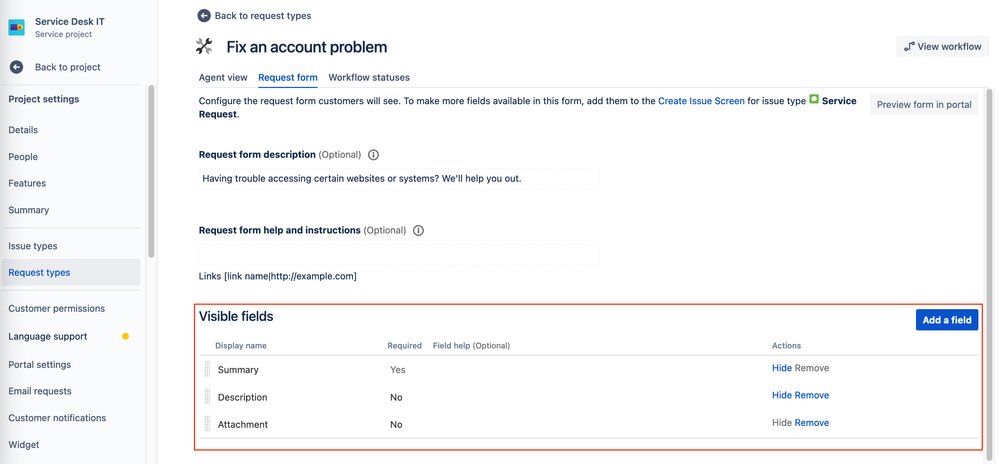Click the Service Desk IT project avatar
The height and width of the screenshot is (464, 999).
pos(17,26)
